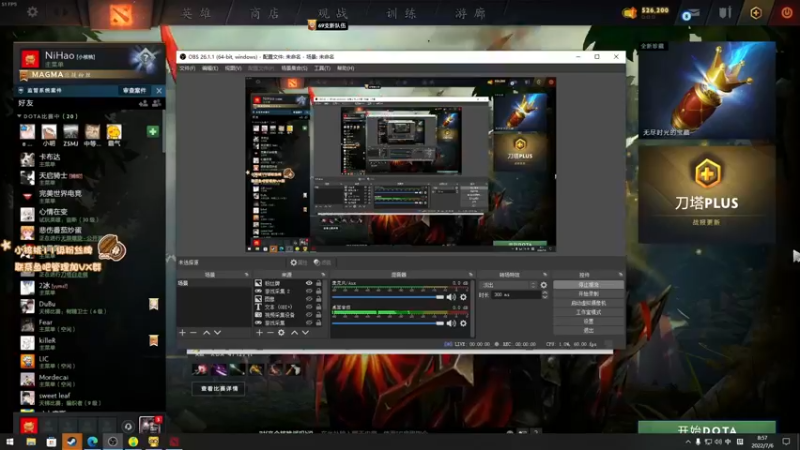Image resolution: width=800 pixels, height=450 pixels.
Task: Add a scene with the plus icon in 场景 panel
Action: [182, 333]
